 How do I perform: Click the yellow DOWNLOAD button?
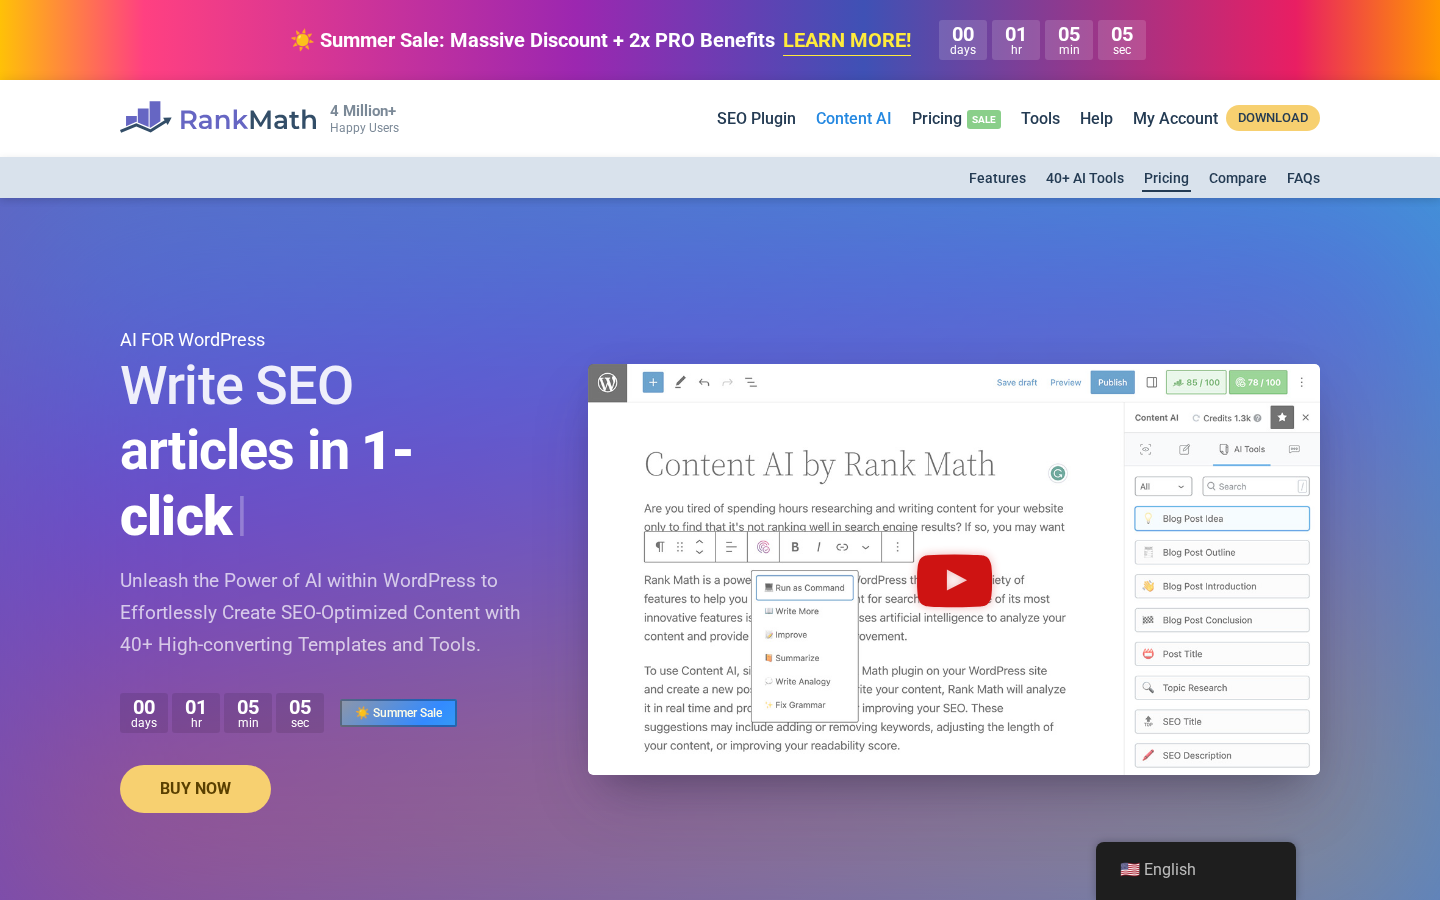click(1273, 118)
